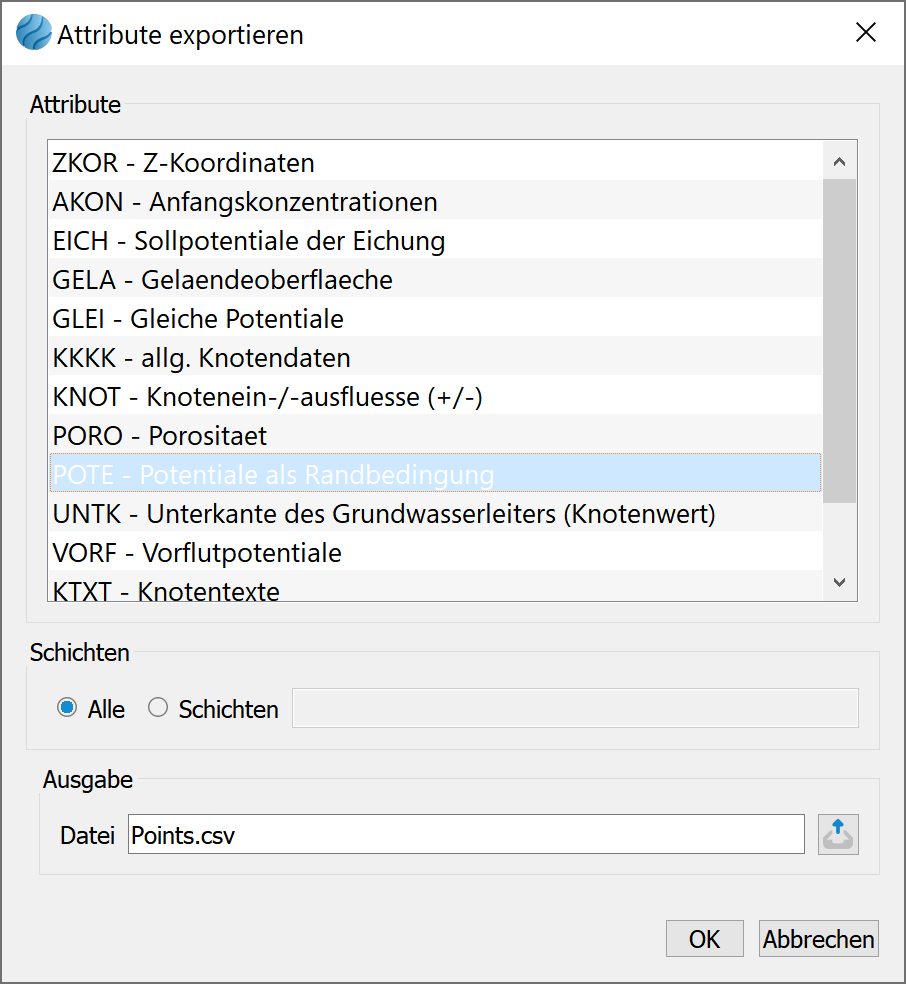906x984 pixels.
Task: Choose EICH - Sollpotentiale der Eichung
Action: pyautogui.click(x=435, y=240)
